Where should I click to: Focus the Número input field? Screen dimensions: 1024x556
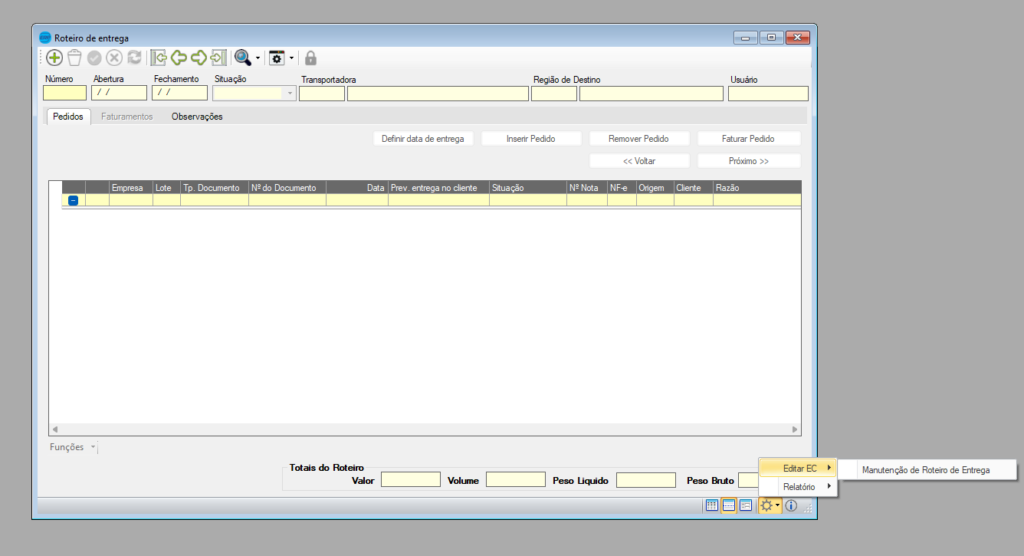(65, 93)
